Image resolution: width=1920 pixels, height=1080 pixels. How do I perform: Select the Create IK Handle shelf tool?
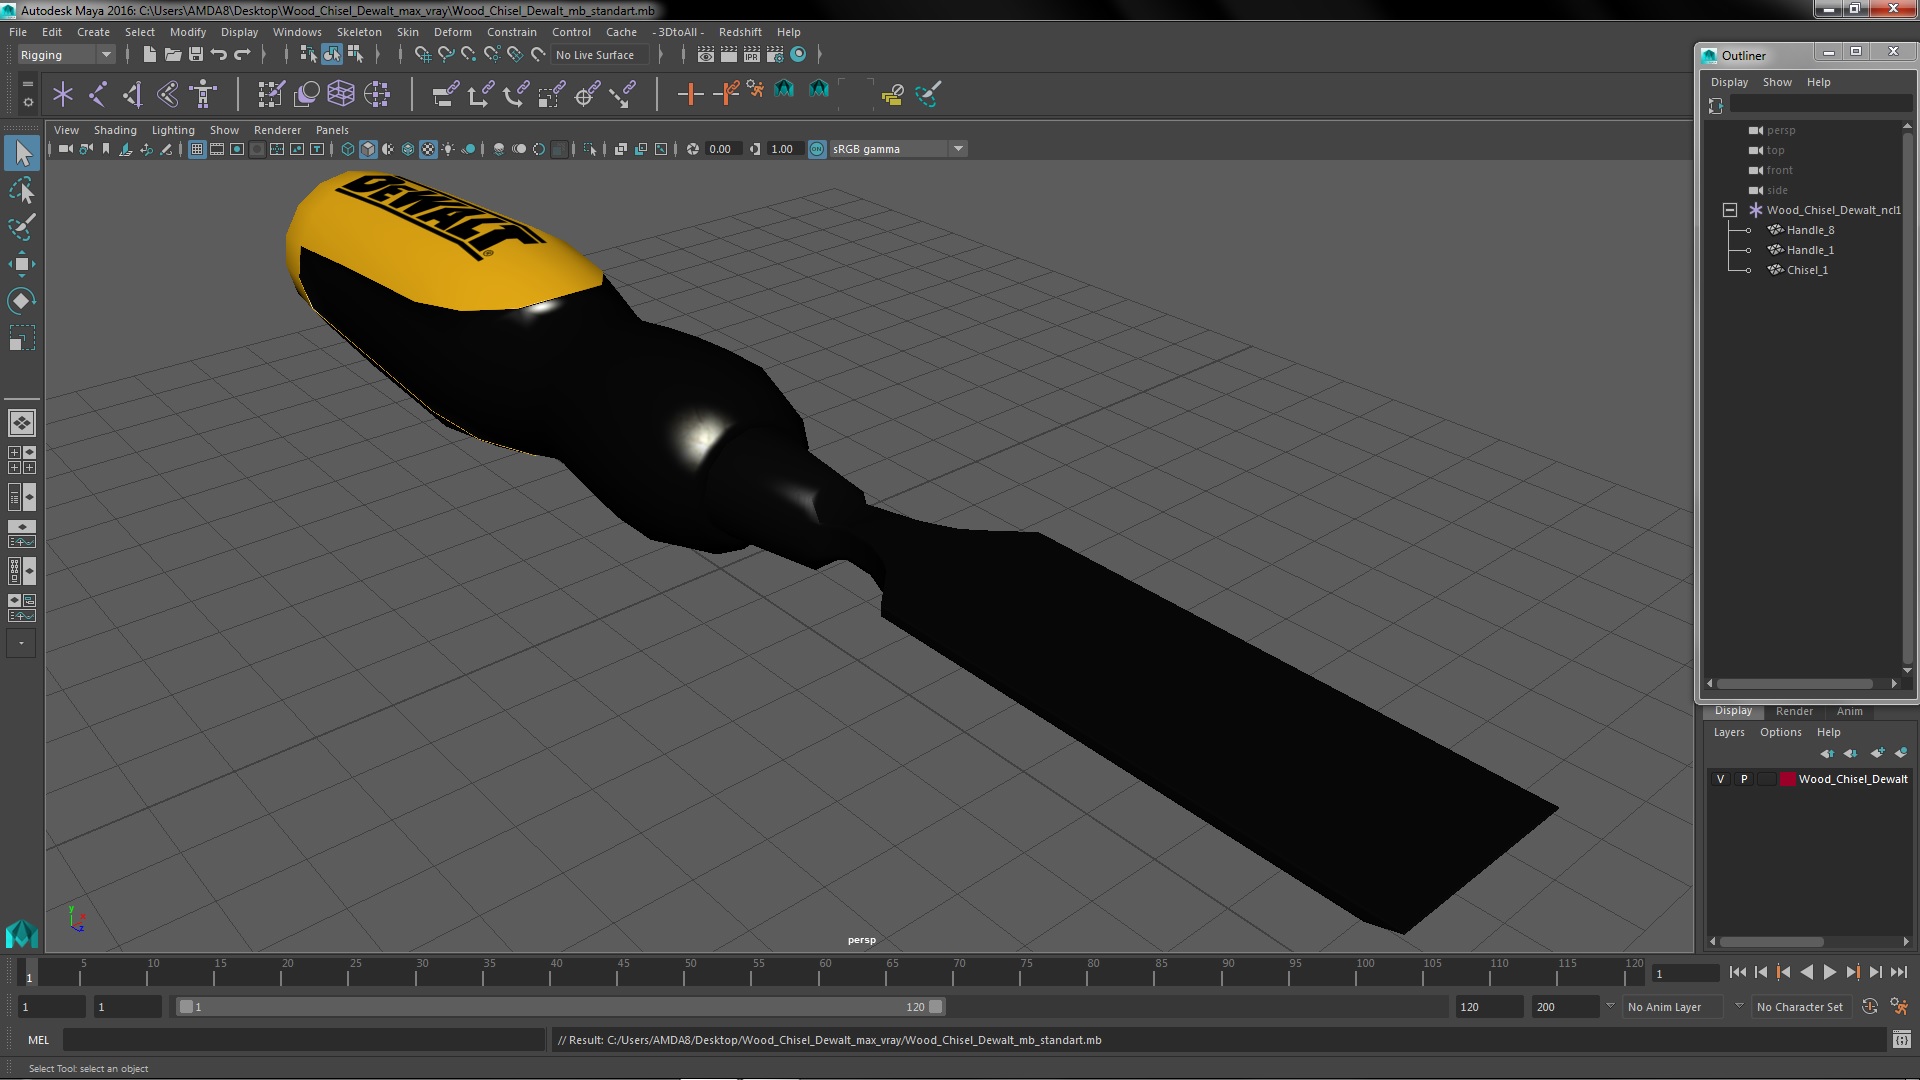pyautogui.click(x=133, y=94)
